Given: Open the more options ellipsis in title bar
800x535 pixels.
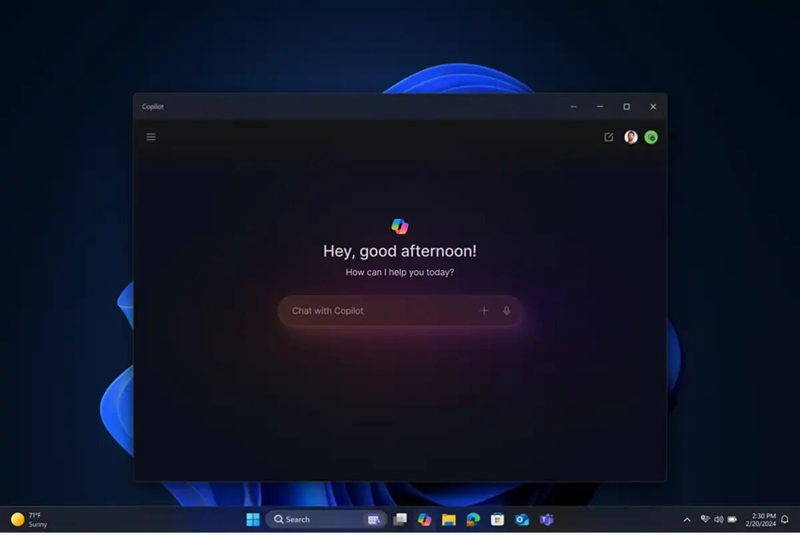Looking at the screenshot, I should [574, 107].
